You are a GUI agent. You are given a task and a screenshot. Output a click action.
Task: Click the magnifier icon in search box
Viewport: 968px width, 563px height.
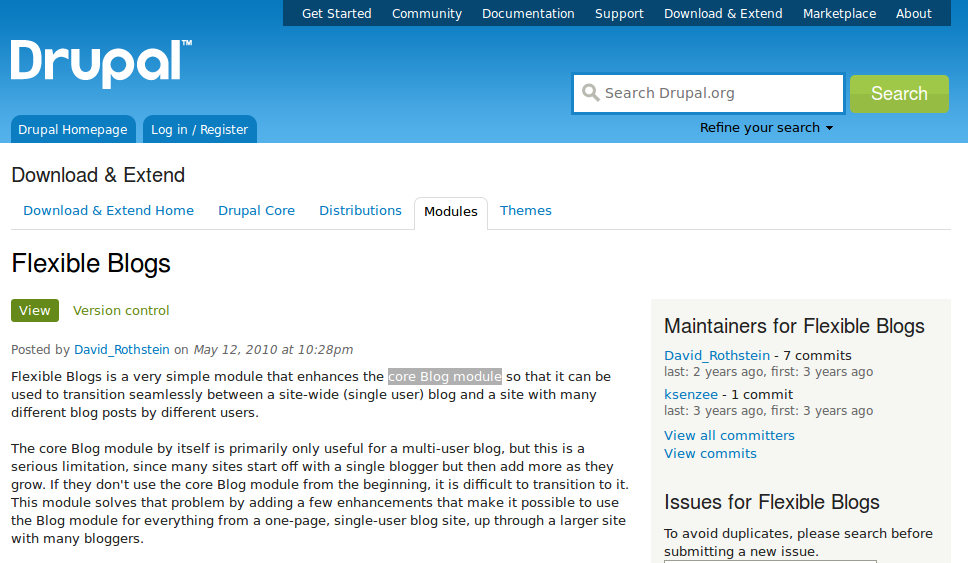coord(590,93)
